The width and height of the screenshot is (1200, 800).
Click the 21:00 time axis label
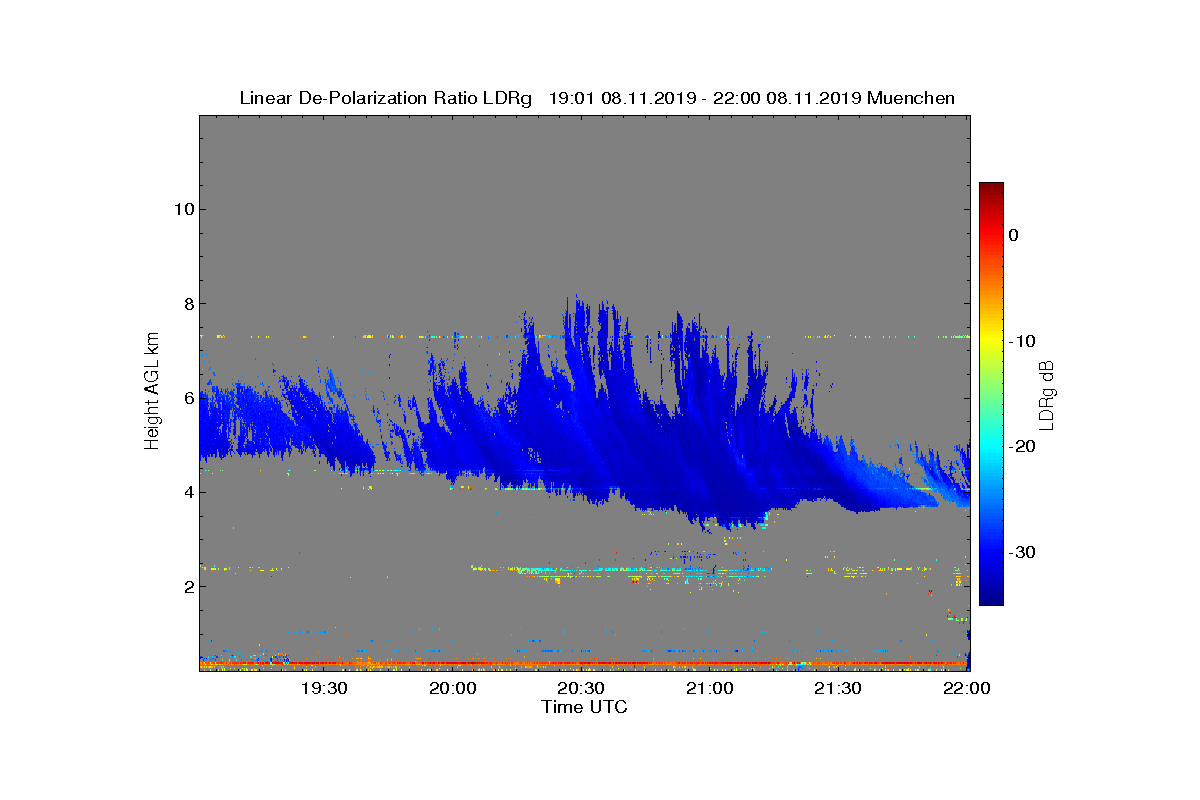pyautogui.click(x=710, y=688)
